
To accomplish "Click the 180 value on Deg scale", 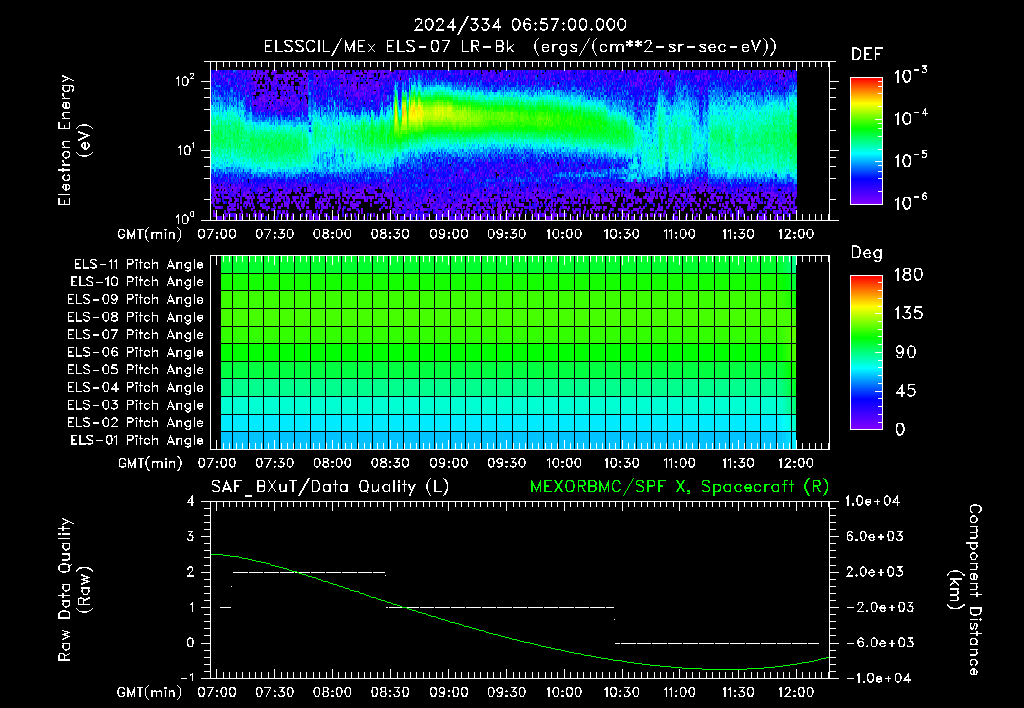I will click(908, 275).
